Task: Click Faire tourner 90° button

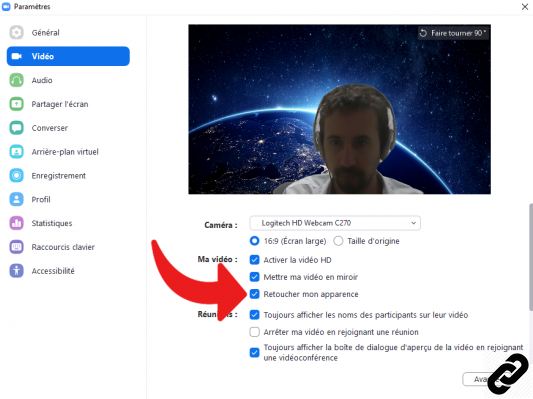Action: (x=453, y=33)
